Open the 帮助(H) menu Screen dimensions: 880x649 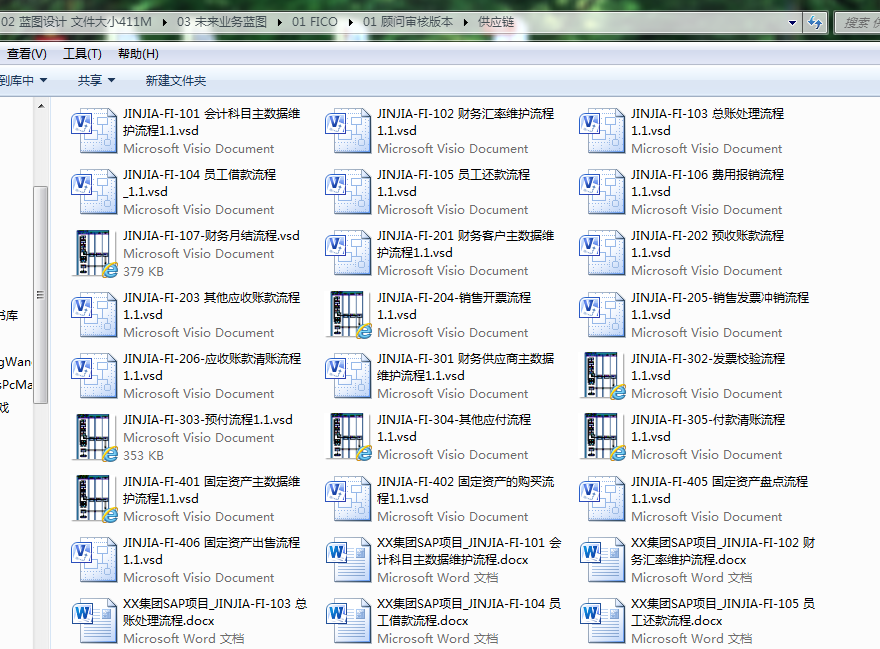(138, 54)
